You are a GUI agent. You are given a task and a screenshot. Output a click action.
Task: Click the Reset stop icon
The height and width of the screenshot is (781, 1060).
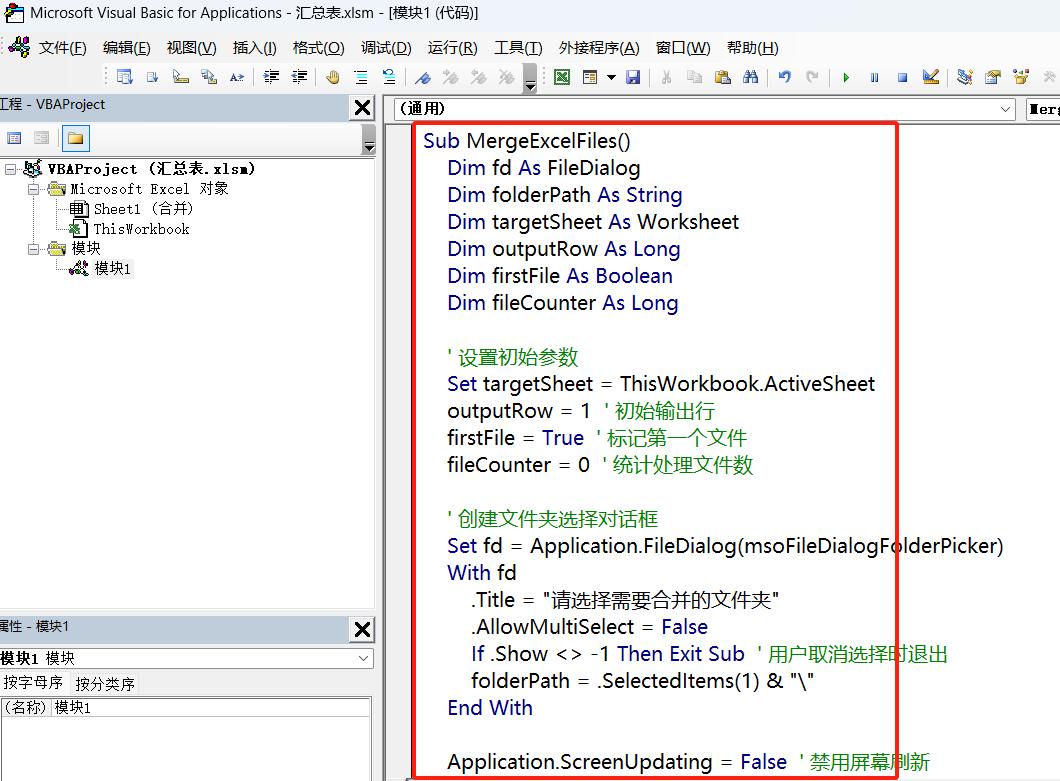point(902,77)
